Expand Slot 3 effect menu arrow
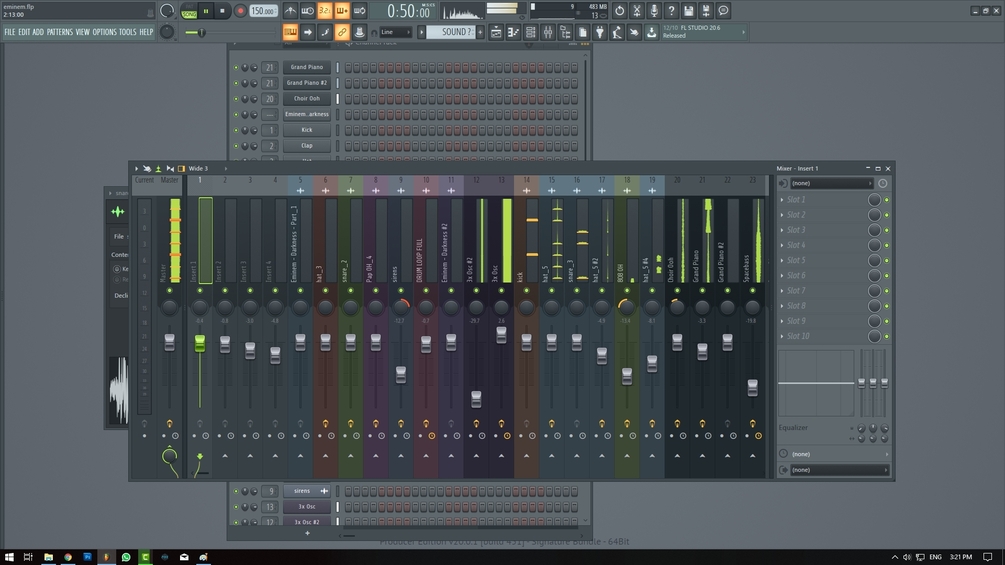The image size is (1005, 565). point(782,230)
